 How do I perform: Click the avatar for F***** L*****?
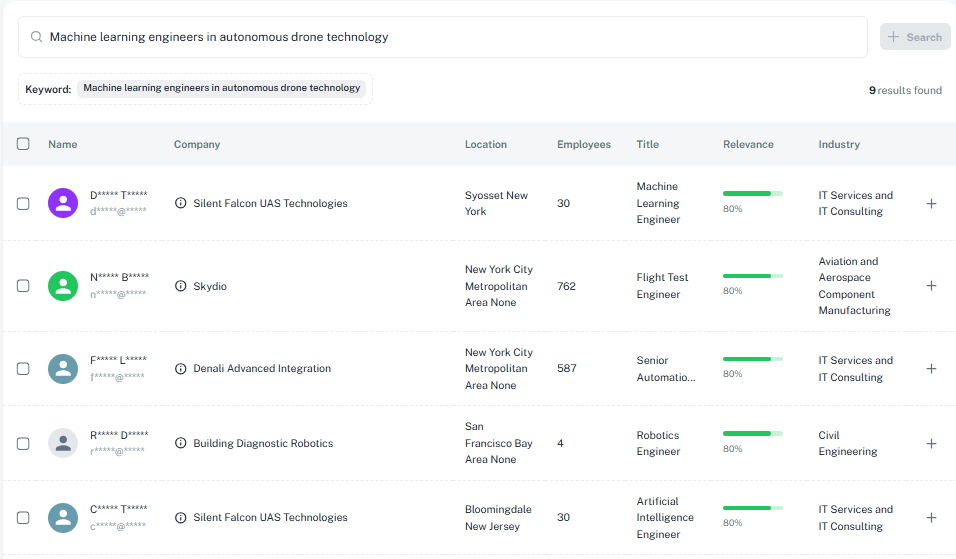(63, 369)
